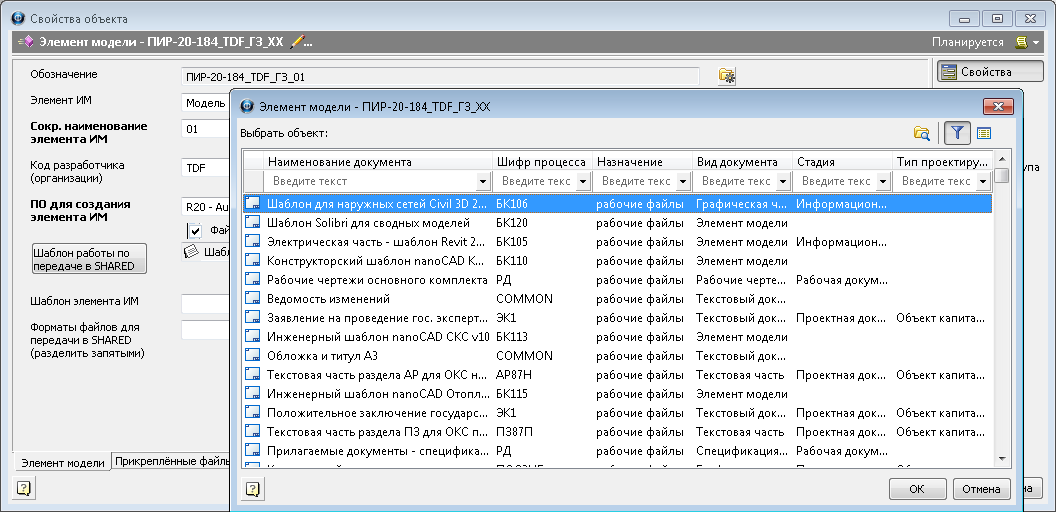Click the browse icon next to Обозначение field
Viewport: 1056px width, 512px height.
(x=727, y=76)
